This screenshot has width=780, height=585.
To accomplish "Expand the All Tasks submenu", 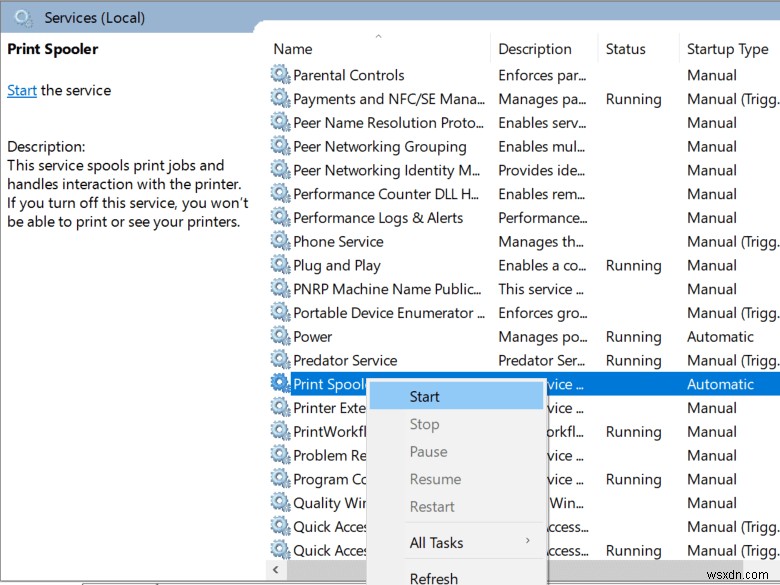I will 456,542.
